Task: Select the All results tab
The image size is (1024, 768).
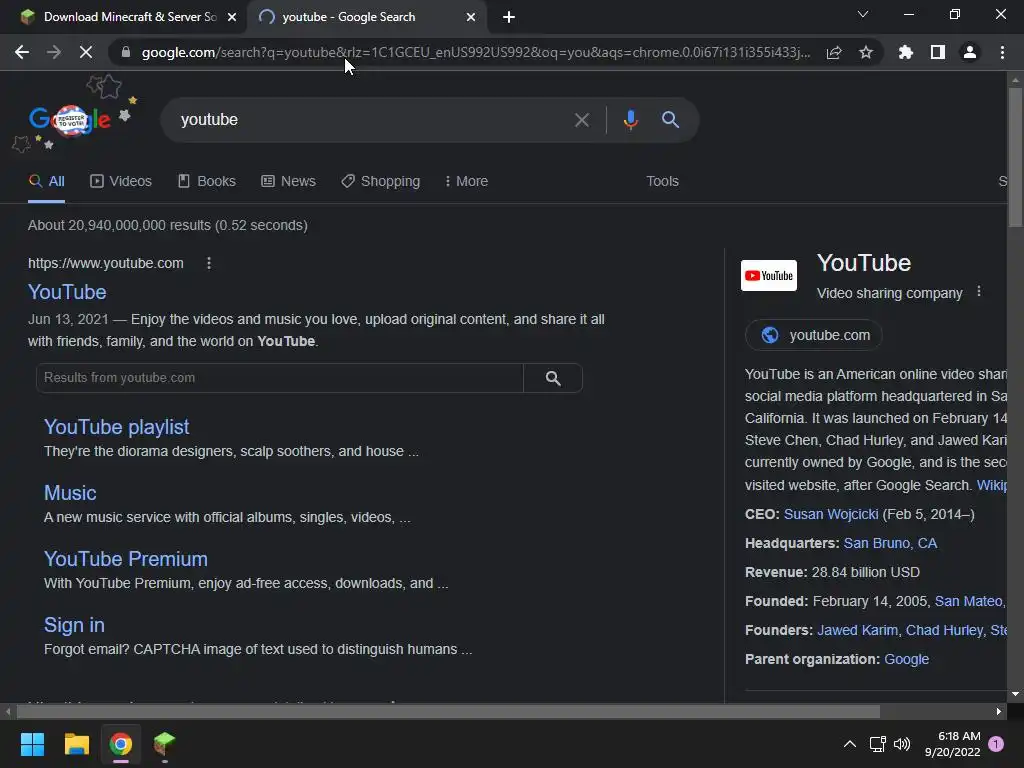Action: 46,182
